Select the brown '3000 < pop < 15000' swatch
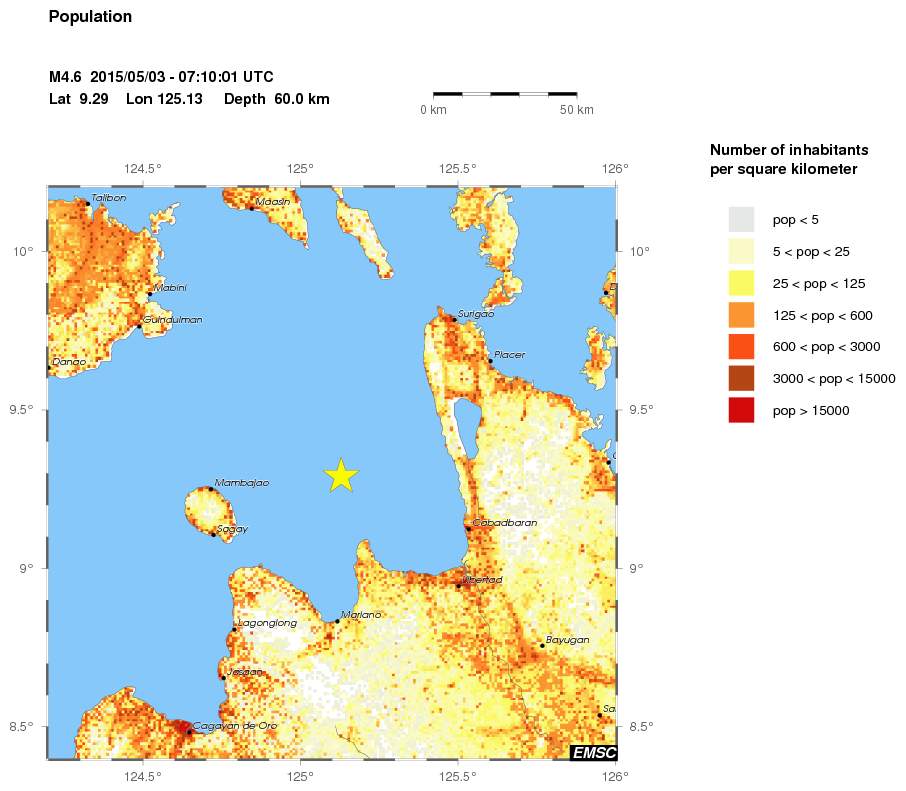The image size is (906, 791). click(741, 379)
